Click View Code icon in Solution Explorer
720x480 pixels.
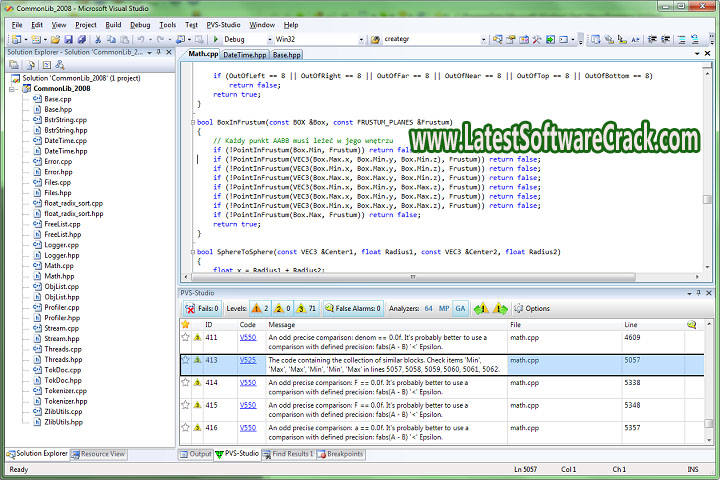(47, 65)
